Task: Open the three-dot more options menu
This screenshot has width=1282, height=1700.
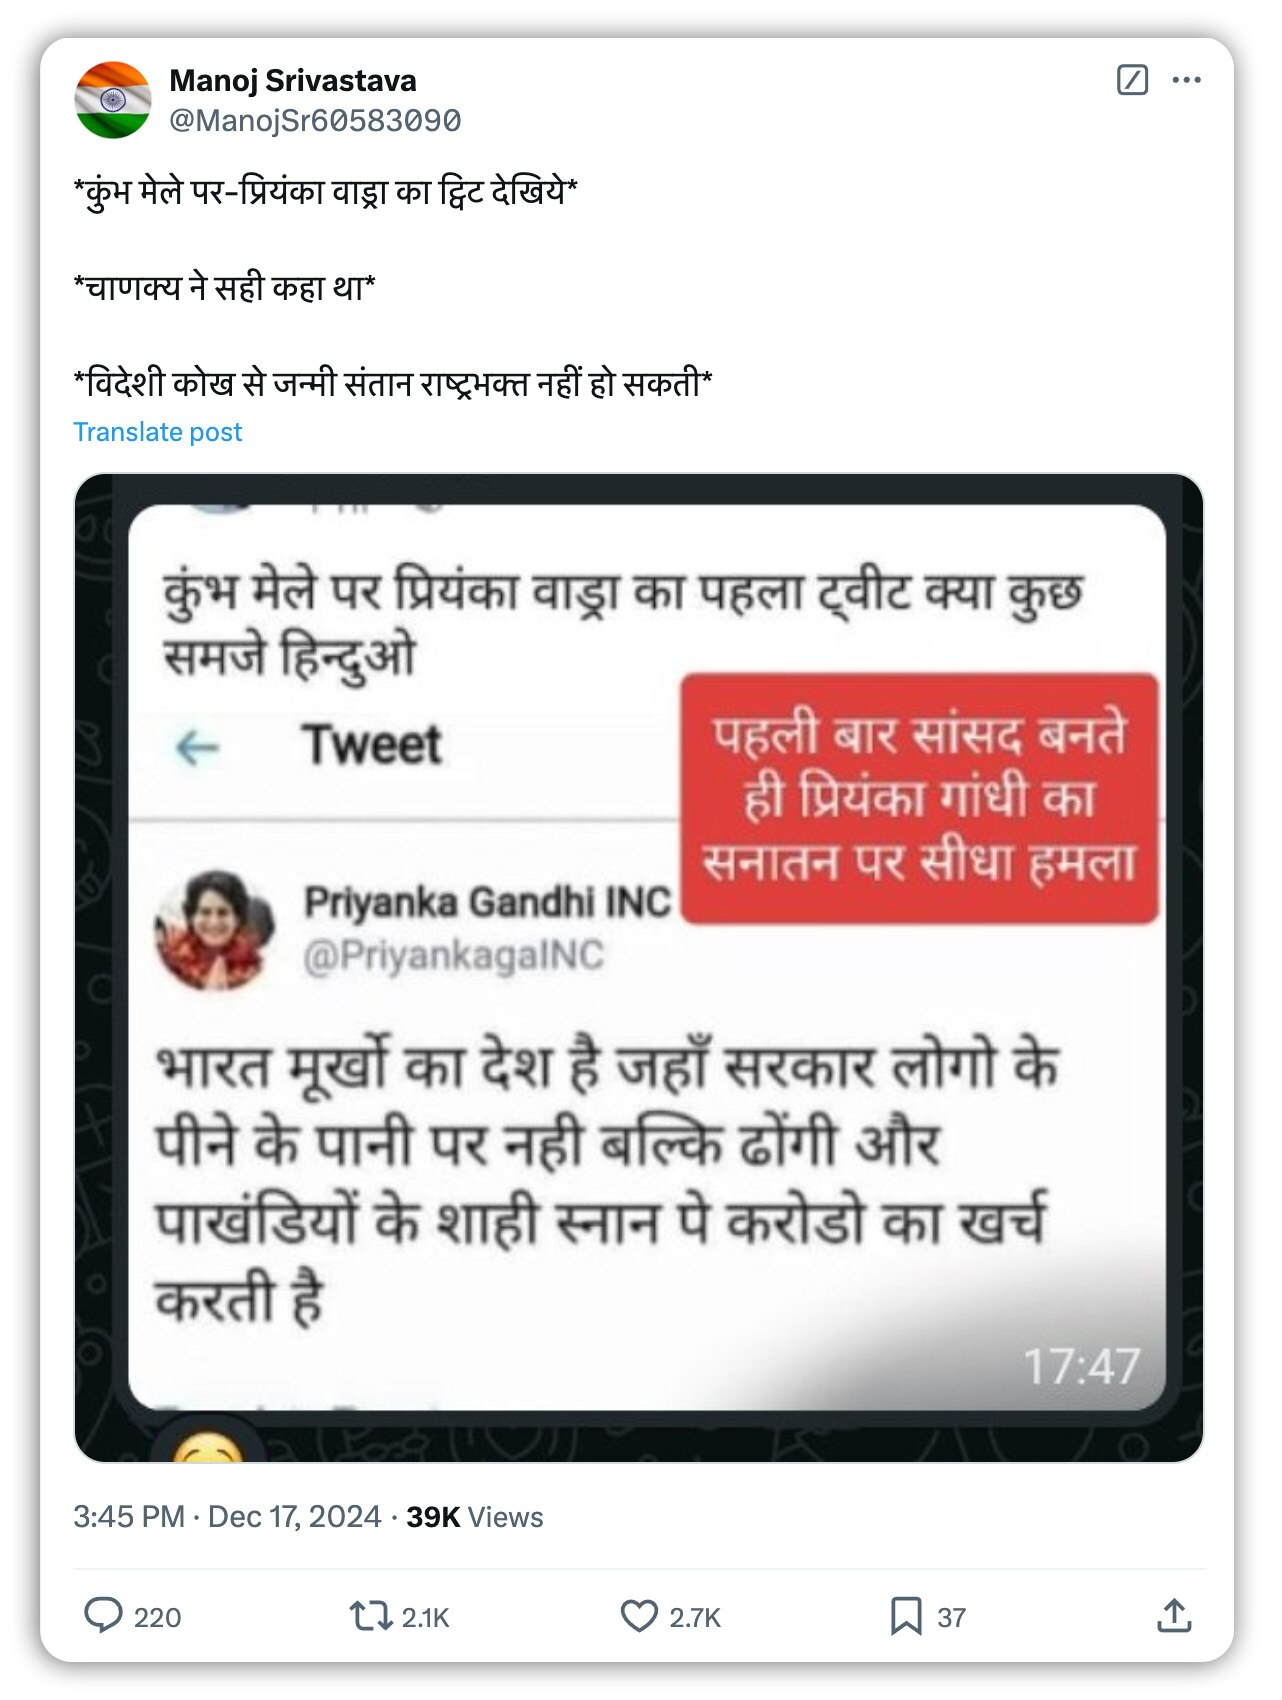Action: point(1186,80)
